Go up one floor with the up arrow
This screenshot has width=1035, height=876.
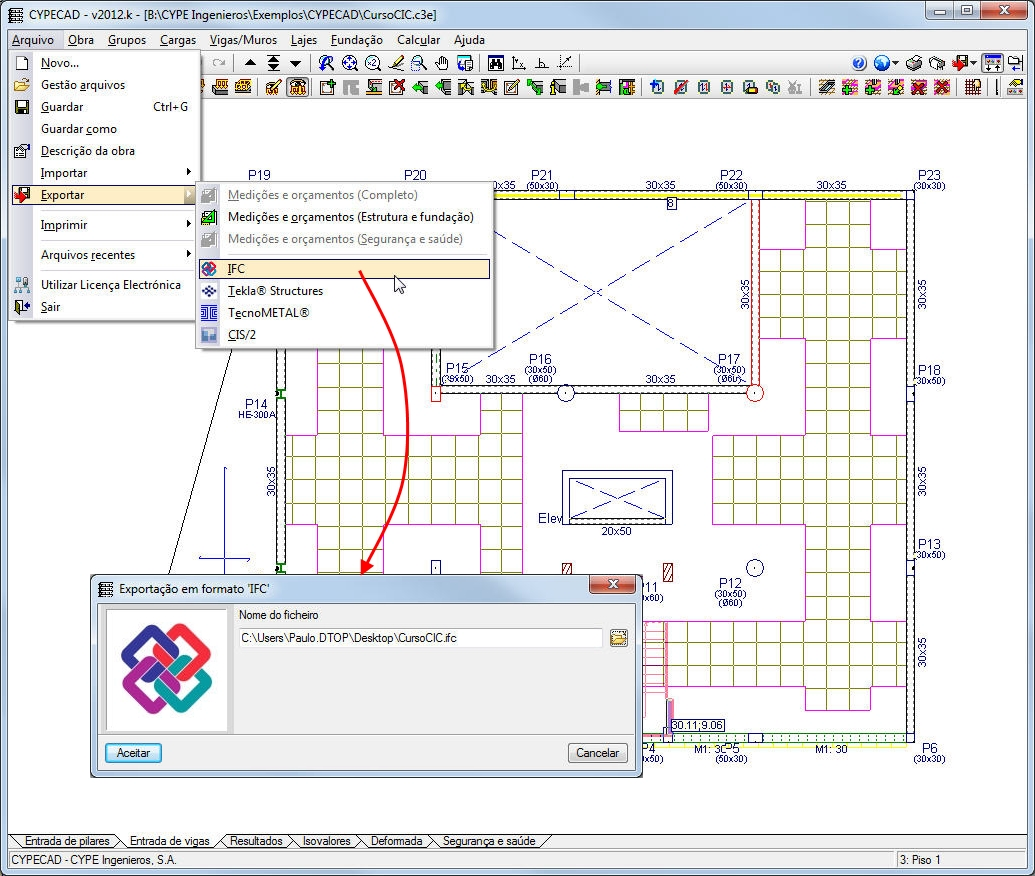(x=250, y=63)
